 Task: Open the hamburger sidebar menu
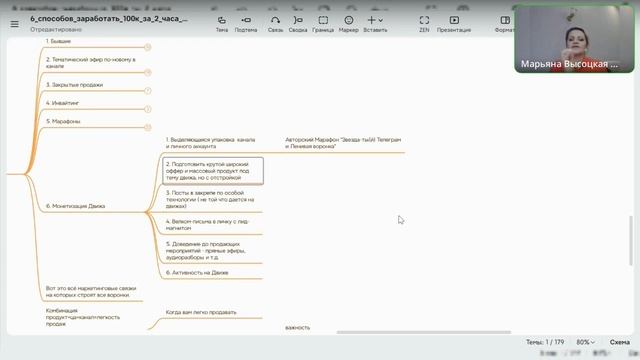point(15,24)
